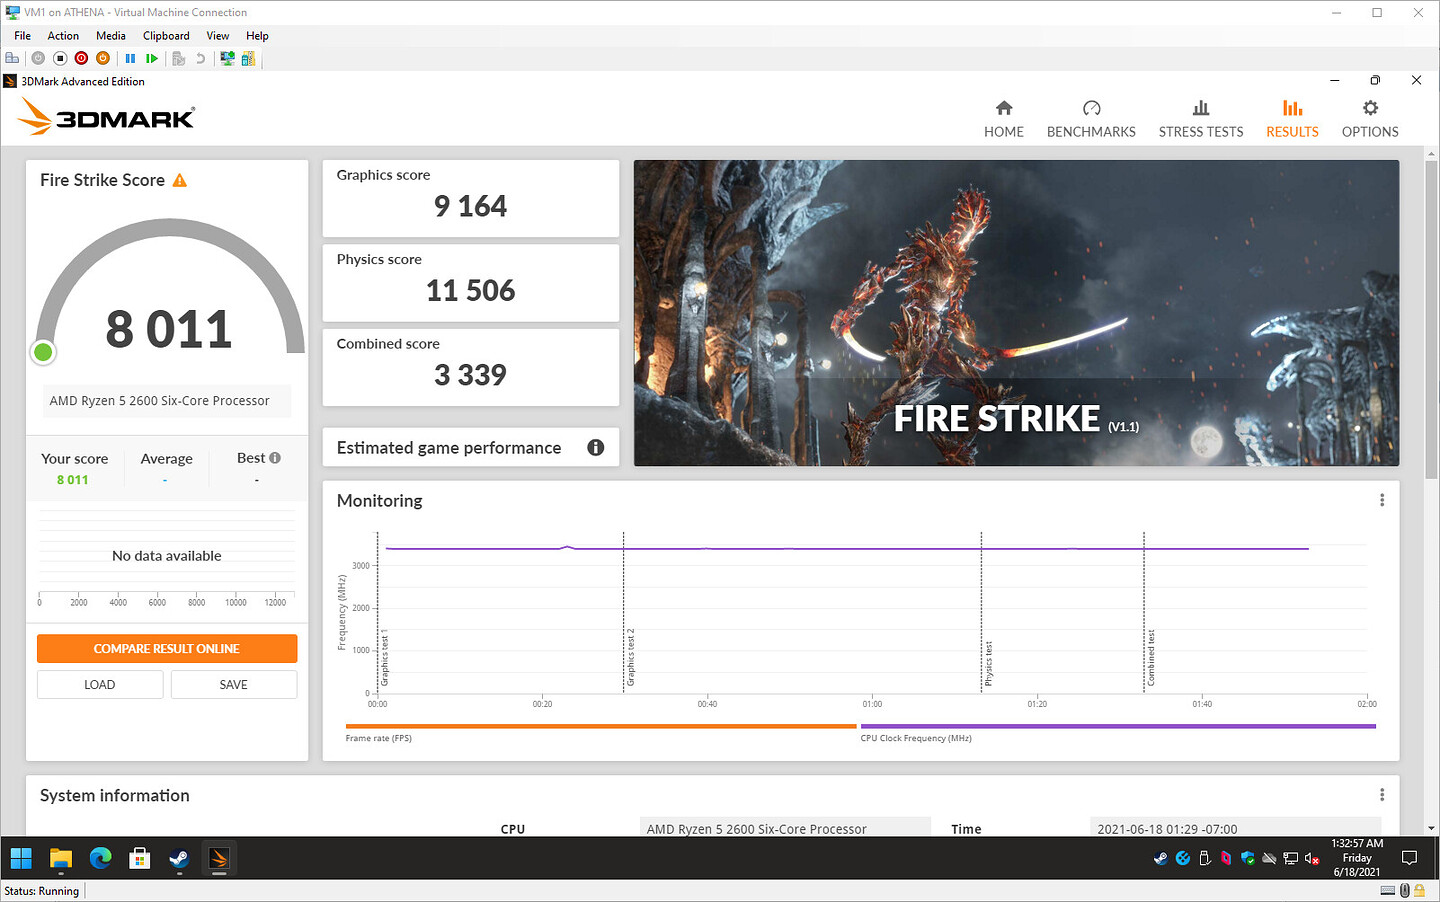Open the Clipboard menu
Screen dimensions: 1440x902
click(166, 36)
